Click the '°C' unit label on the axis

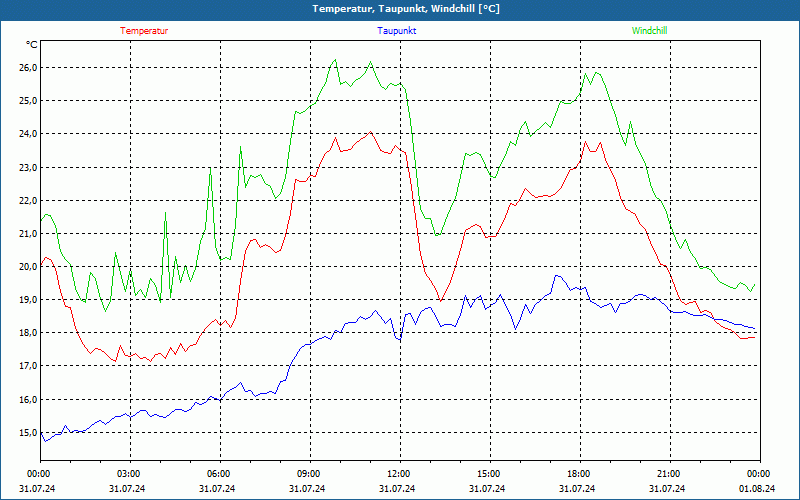(32, 45)
